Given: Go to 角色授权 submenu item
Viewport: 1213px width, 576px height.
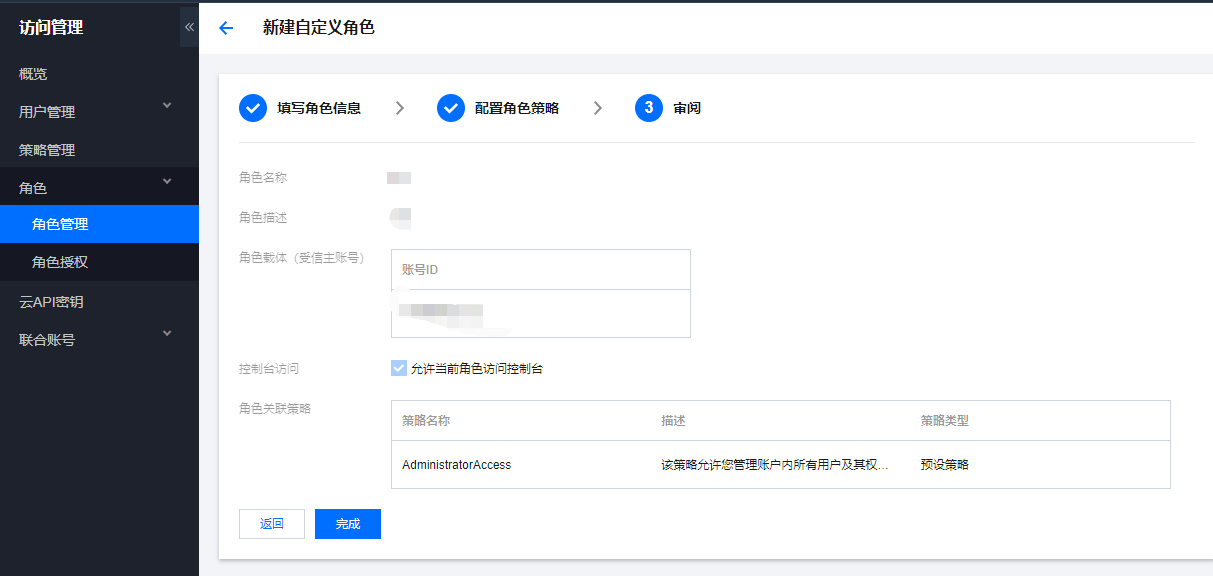Looking at the screenshot, I should (60, 262).
